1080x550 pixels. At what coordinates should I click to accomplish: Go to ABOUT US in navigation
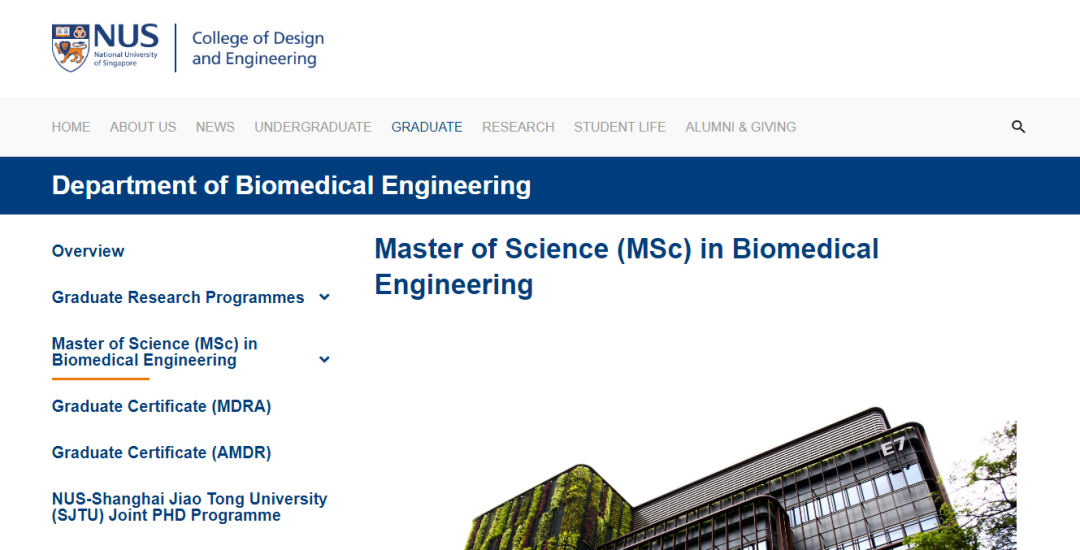[143, 127]
